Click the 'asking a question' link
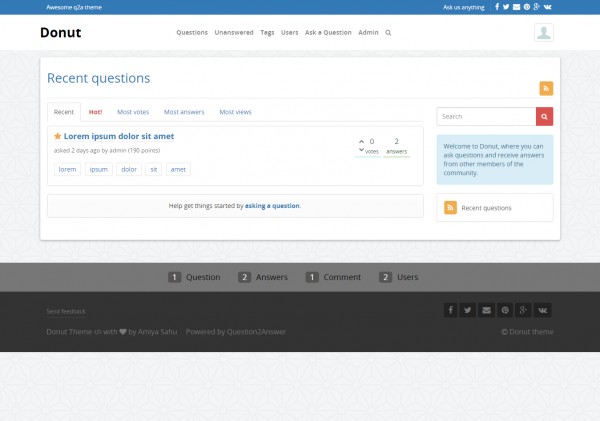 tap(272, 206)
